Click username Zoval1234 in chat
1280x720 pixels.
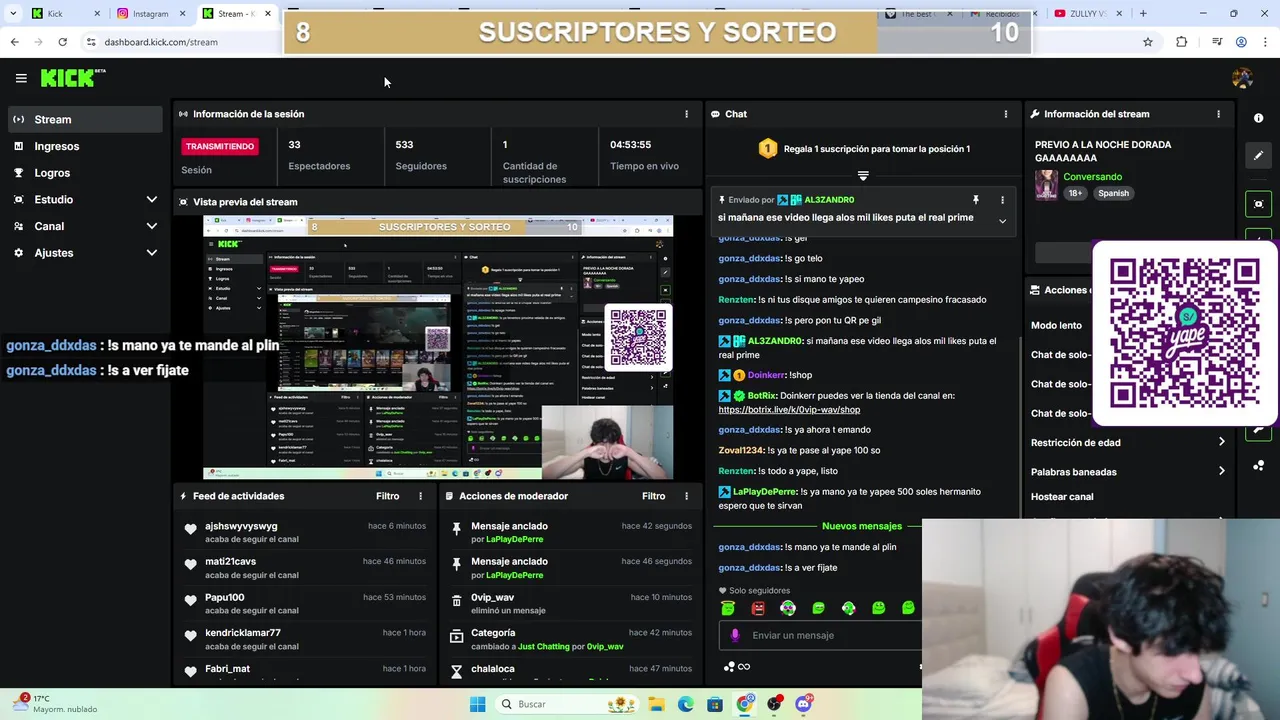(741, 450)
